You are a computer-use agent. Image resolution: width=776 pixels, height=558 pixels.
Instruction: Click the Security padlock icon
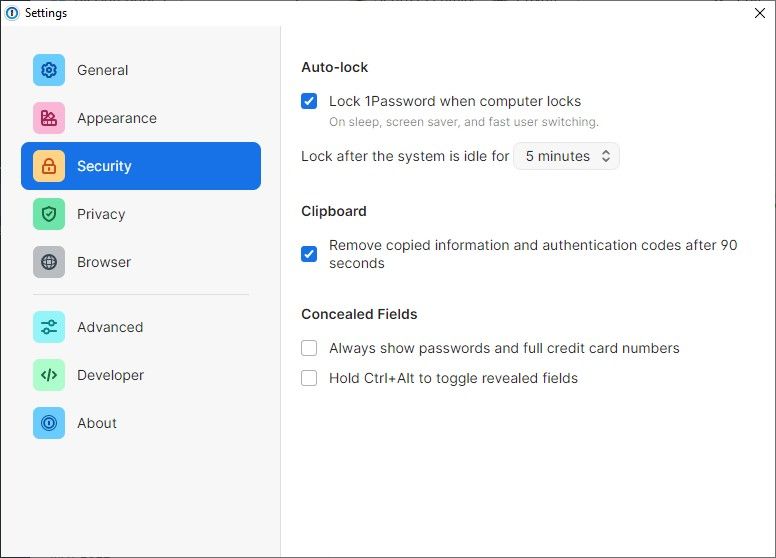tap(49, 166)
